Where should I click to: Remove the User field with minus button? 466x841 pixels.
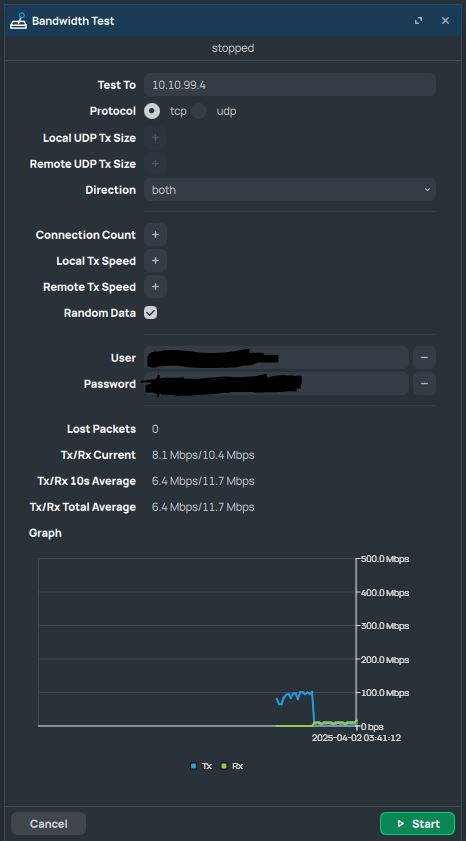(x=424, y=358)
